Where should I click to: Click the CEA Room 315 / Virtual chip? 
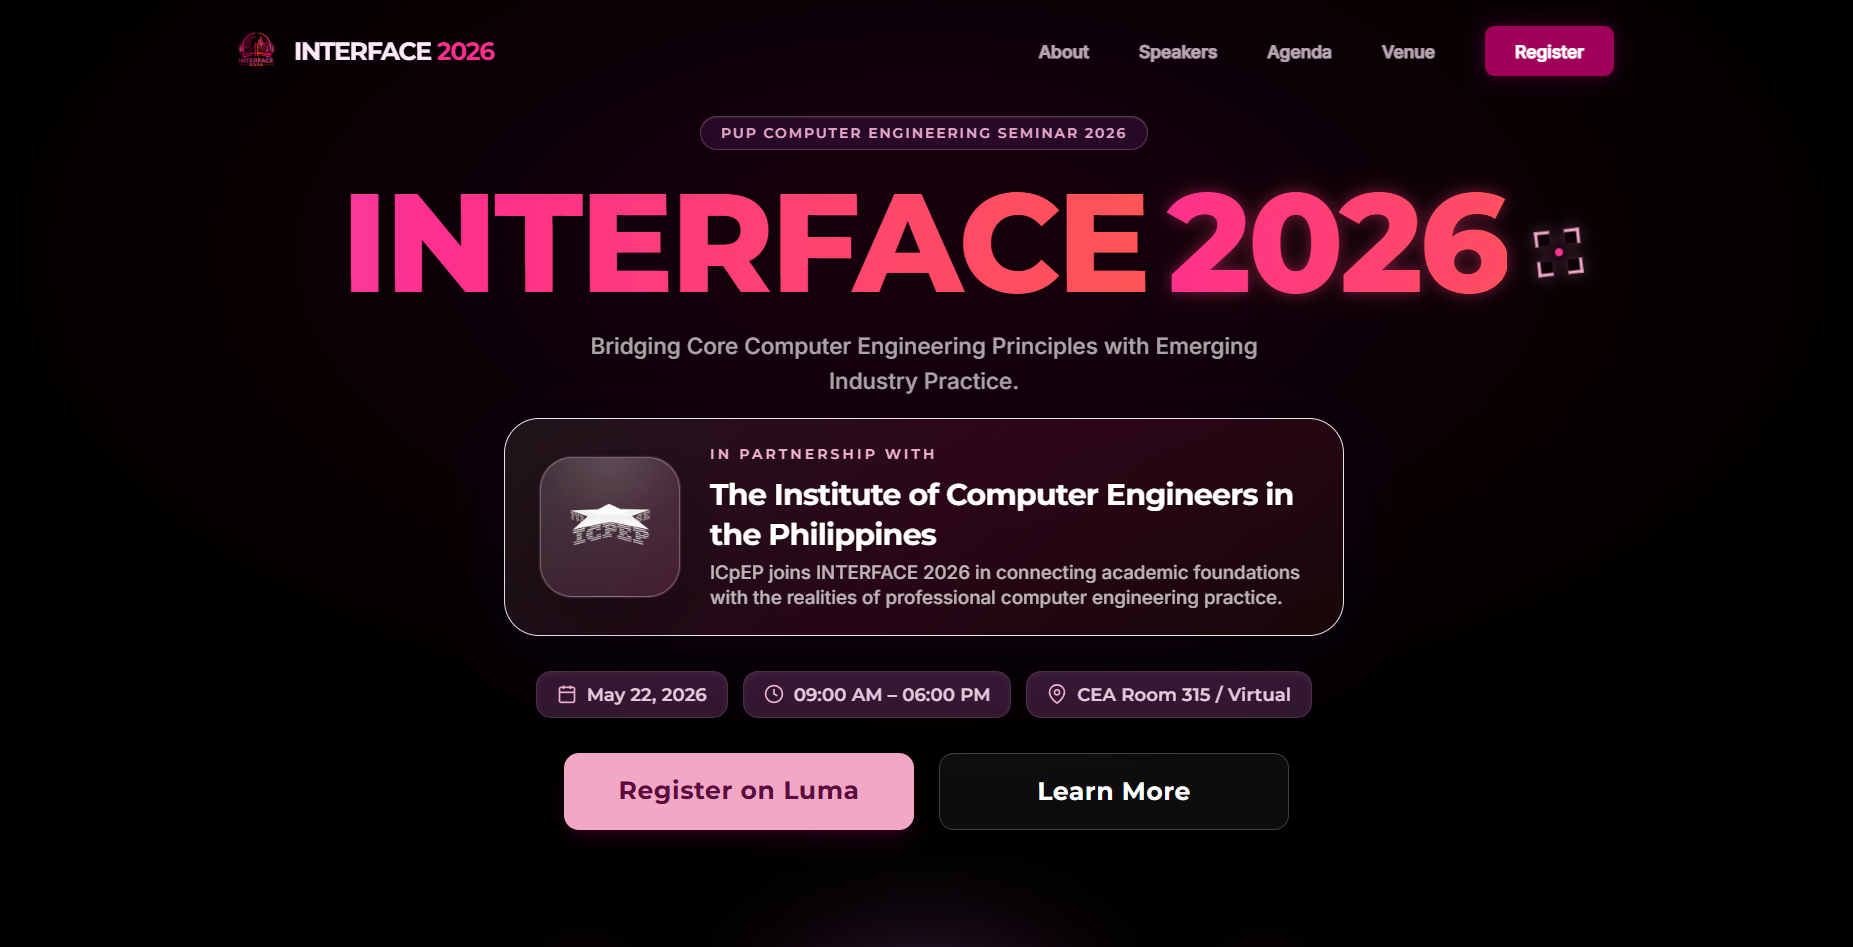(x=1169, y=694)
